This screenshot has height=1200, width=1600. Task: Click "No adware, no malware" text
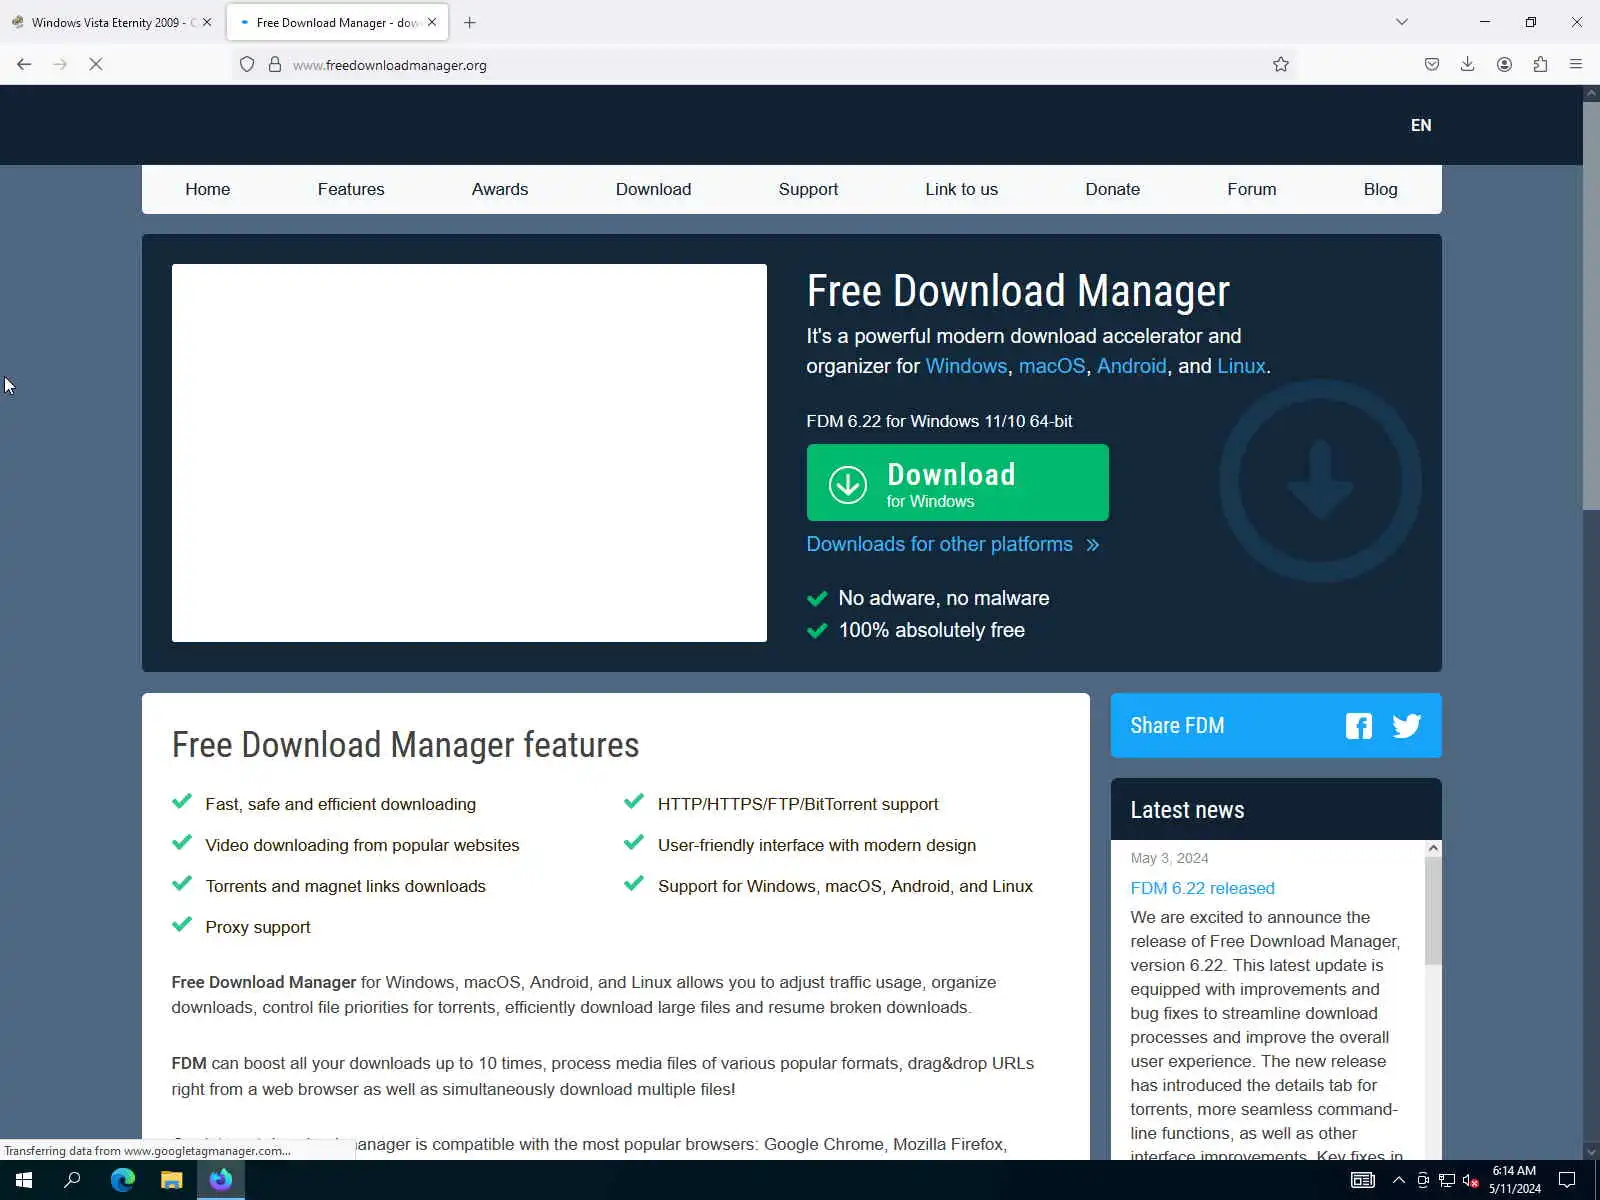point(944,598)
